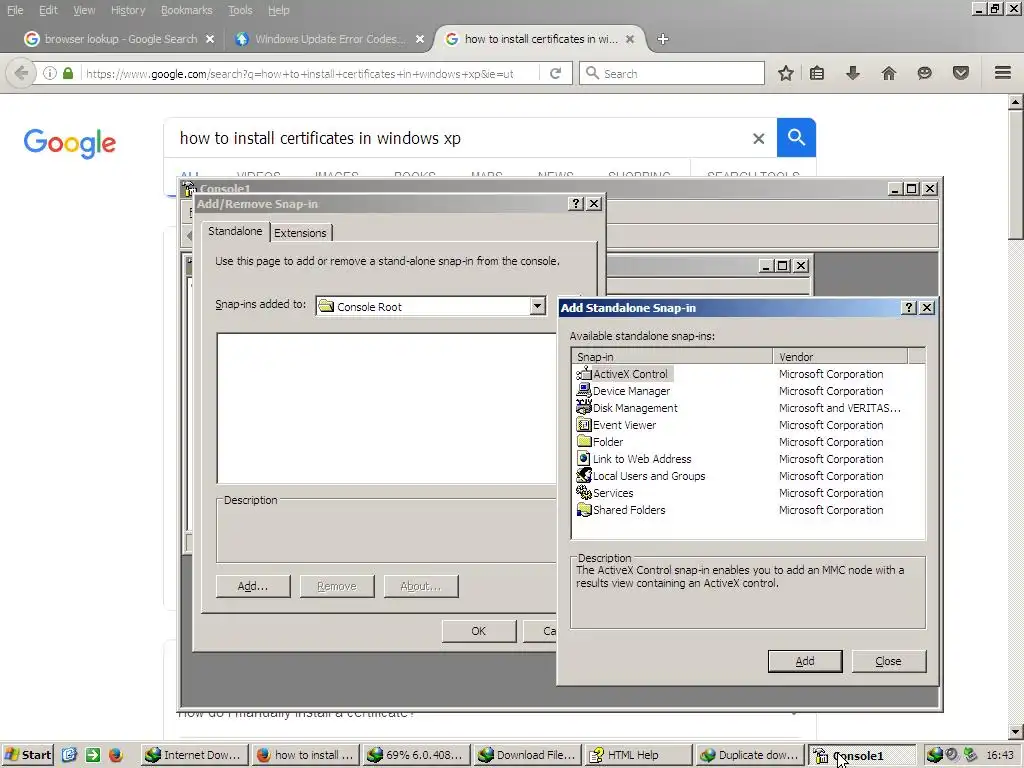Click the help question mark in Add Standalone Snap-in

(908, 308)
